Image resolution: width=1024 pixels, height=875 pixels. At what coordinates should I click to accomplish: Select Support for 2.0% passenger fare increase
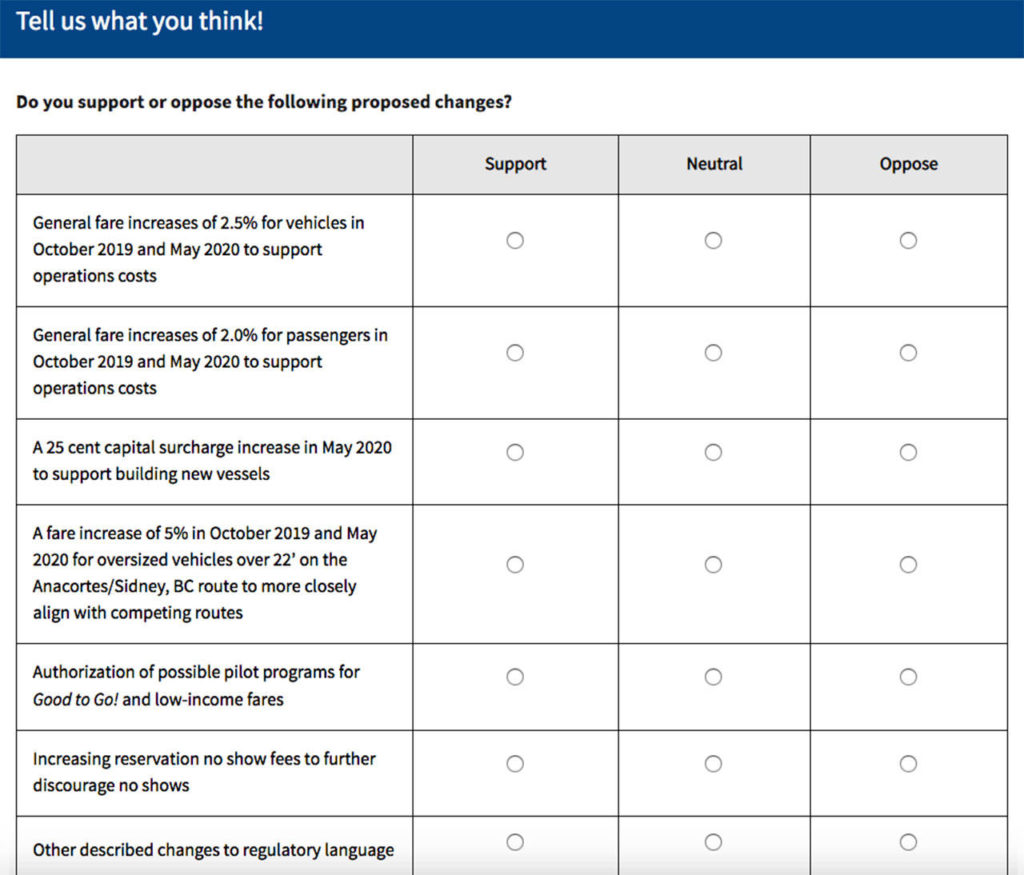coord(515,352)
